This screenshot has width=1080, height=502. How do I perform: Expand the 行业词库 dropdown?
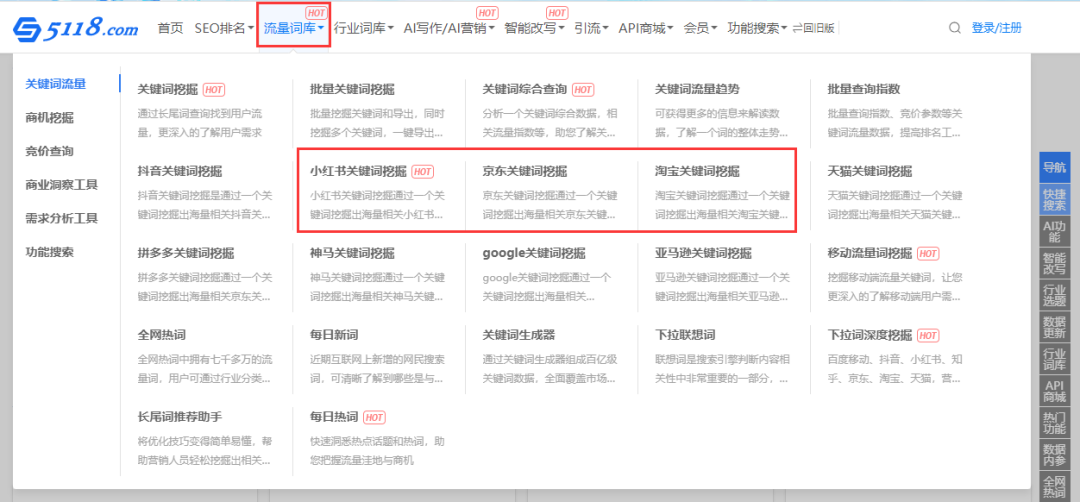(x=364, y=28)
